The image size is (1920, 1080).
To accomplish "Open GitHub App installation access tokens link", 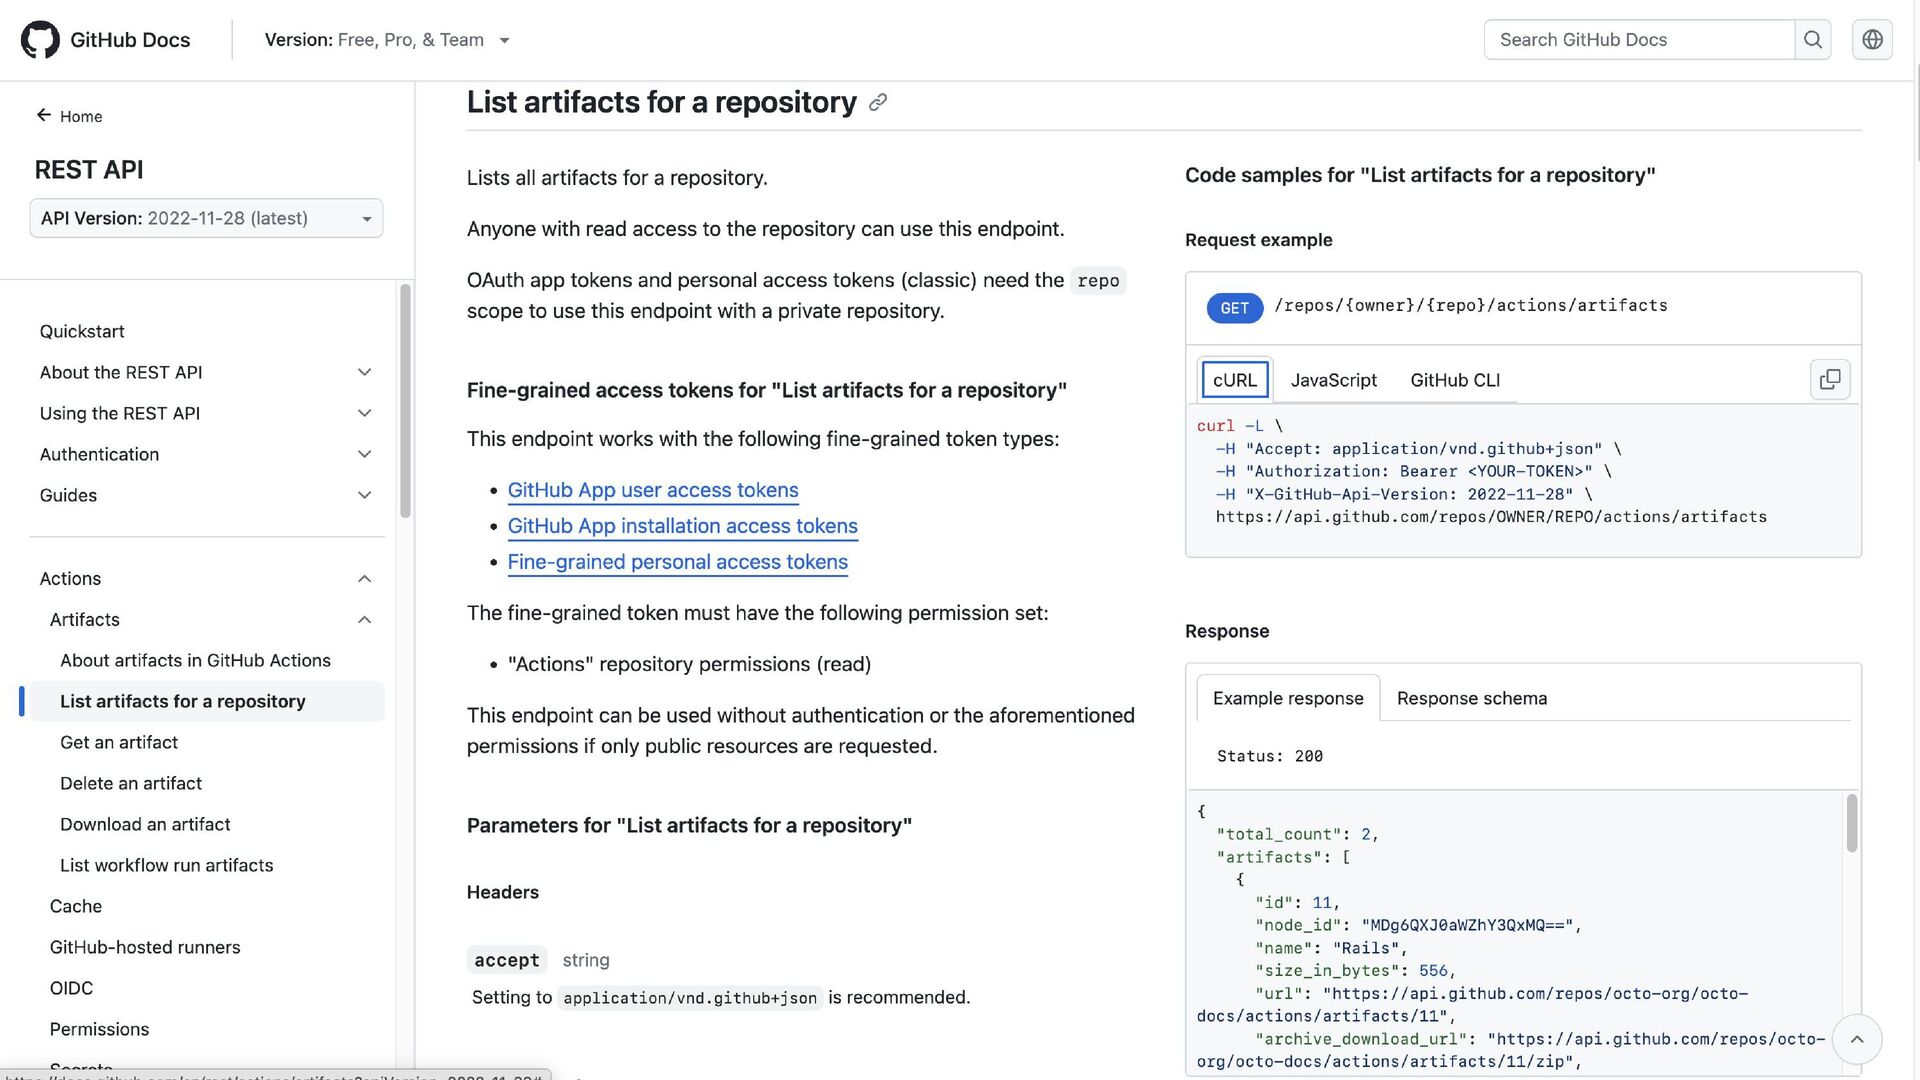I will pos(682,526).
